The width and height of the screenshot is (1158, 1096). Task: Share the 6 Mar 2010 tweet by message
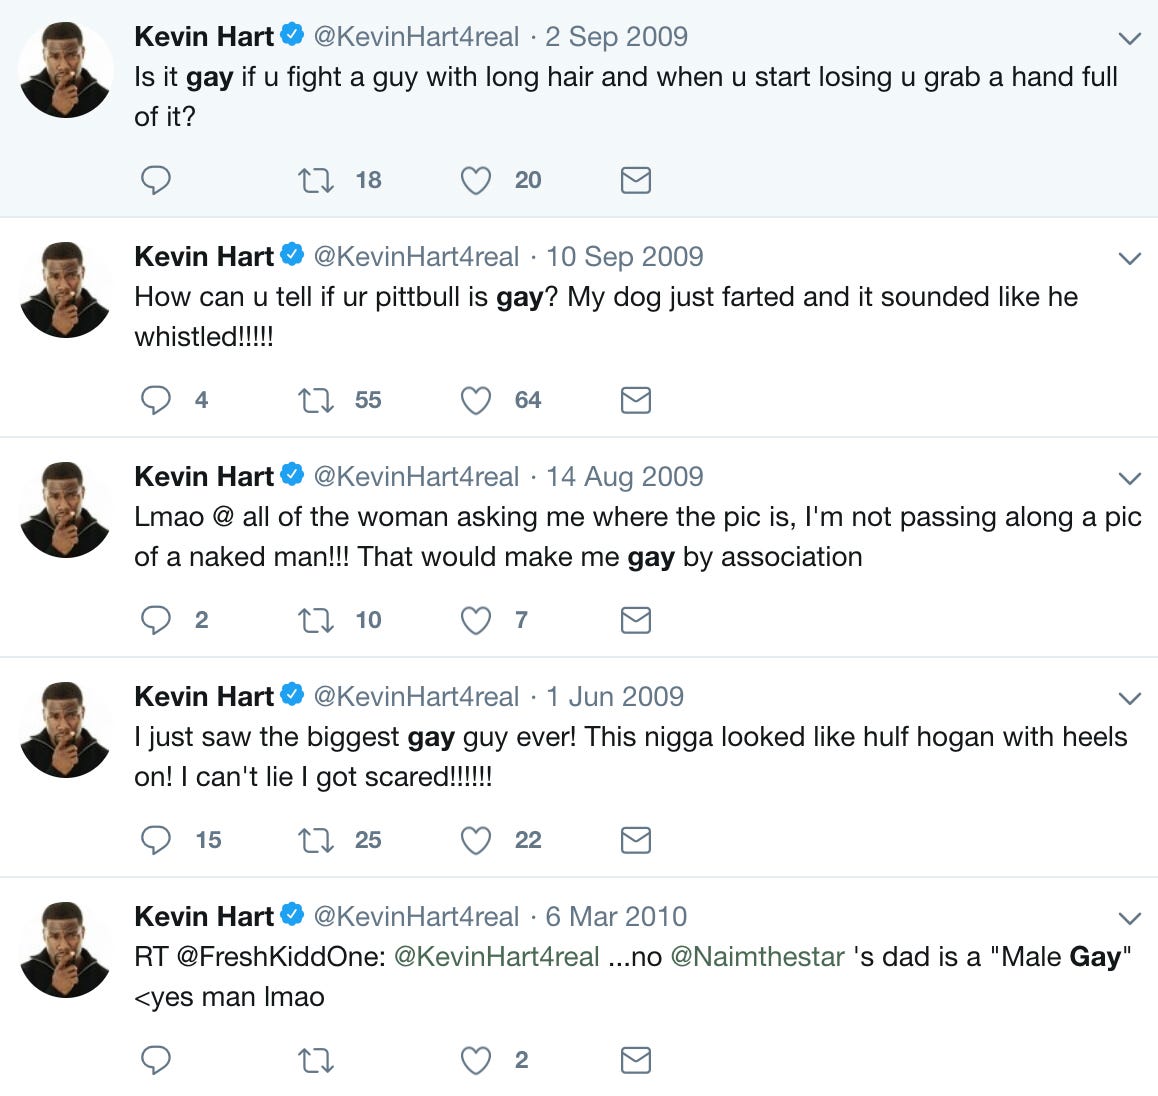point(635,1061)
